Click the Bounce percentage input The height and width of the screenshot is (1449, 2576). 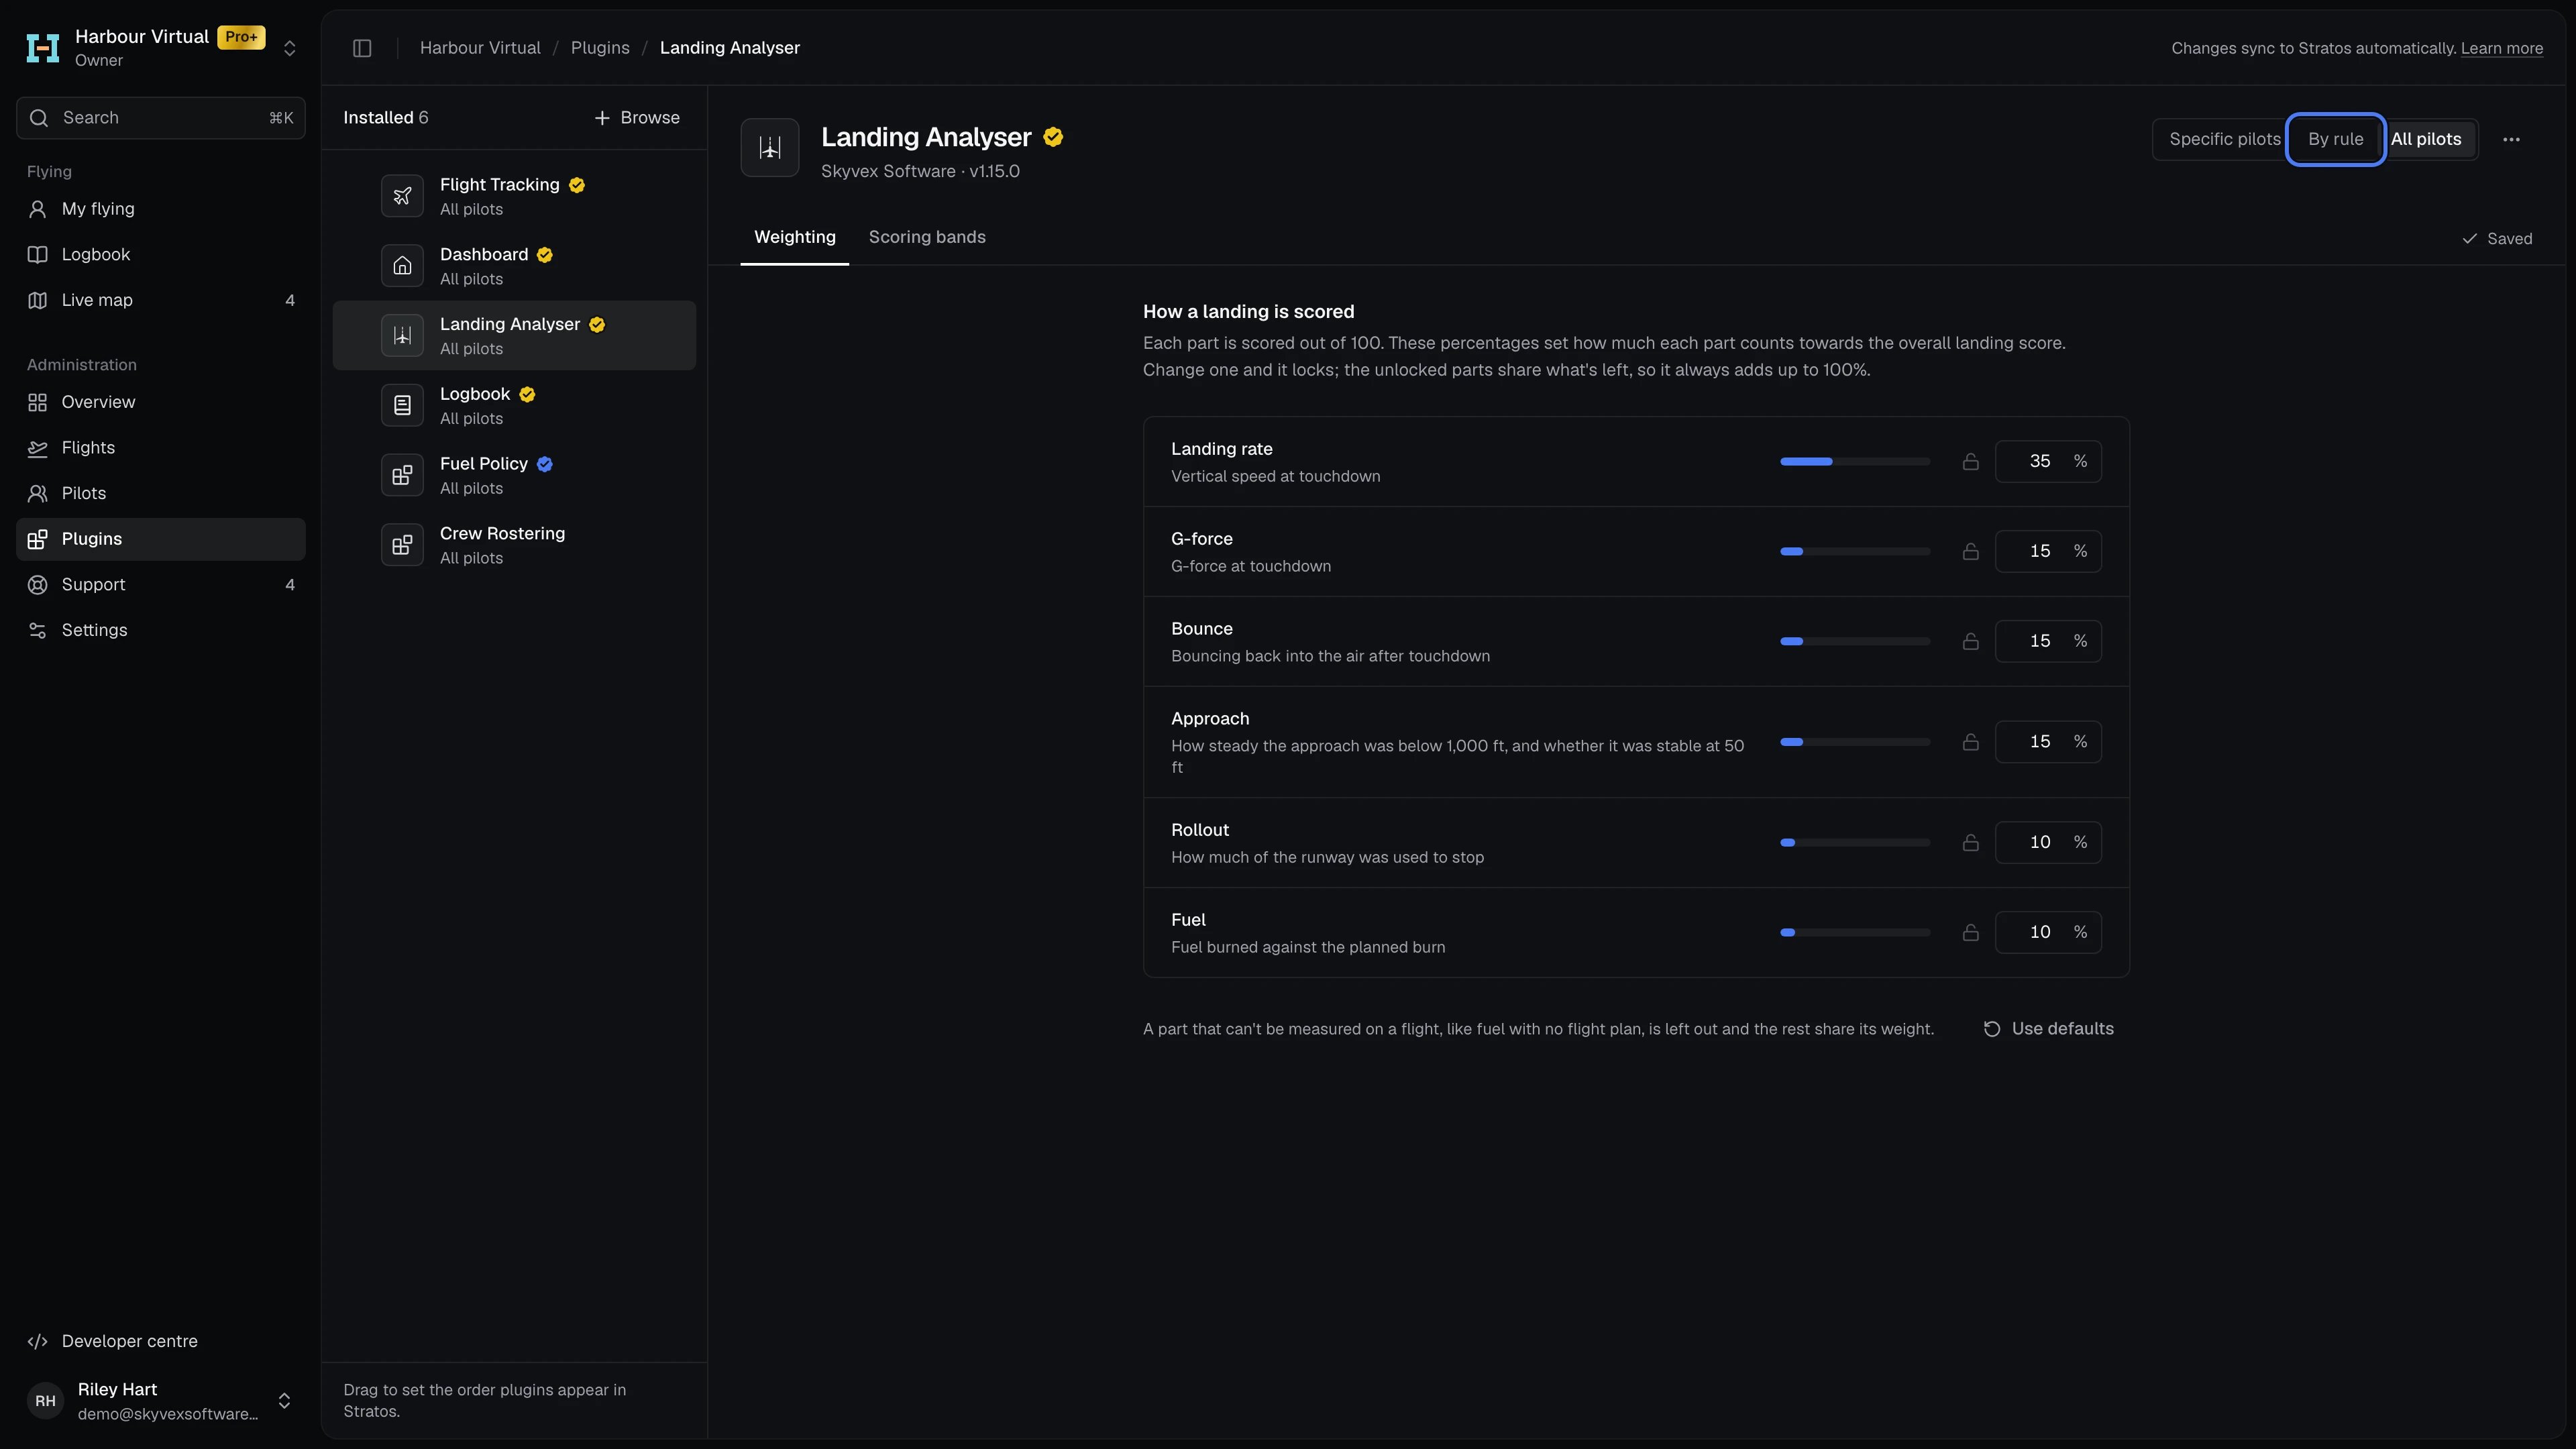[x=2047, y=641]
